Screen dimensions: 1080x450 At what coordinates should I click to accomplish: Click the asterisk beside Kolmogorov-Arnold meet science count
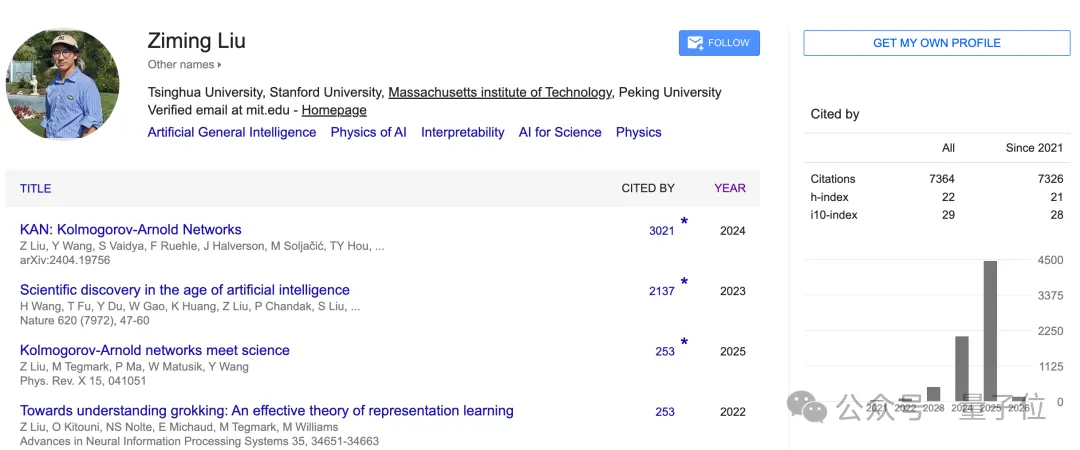coord(684,343)
